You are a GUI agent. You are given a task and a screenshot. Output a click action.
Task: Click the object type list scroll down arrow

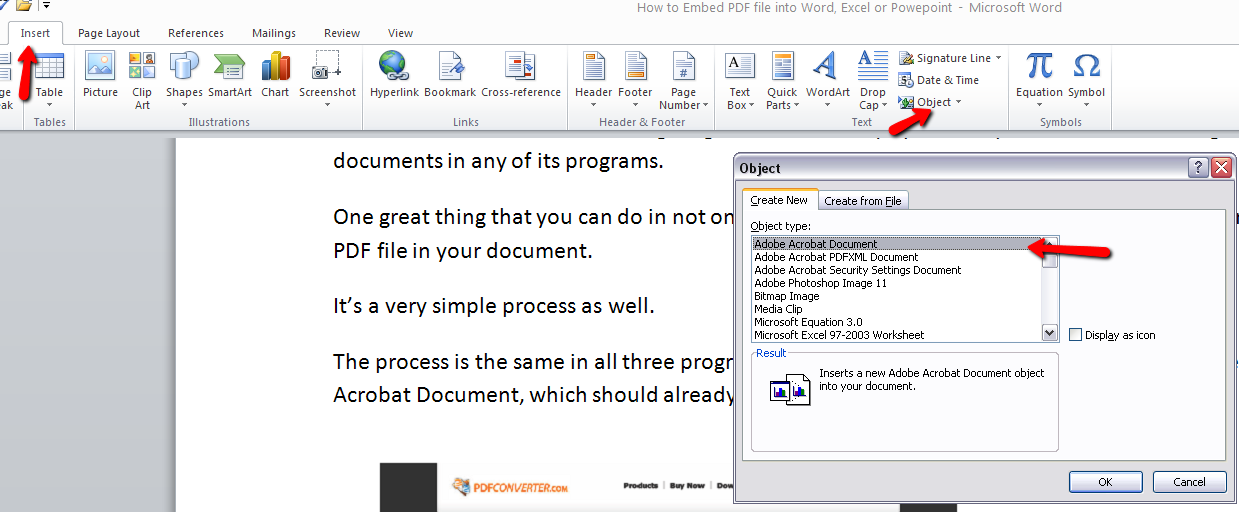(1049, 333)
